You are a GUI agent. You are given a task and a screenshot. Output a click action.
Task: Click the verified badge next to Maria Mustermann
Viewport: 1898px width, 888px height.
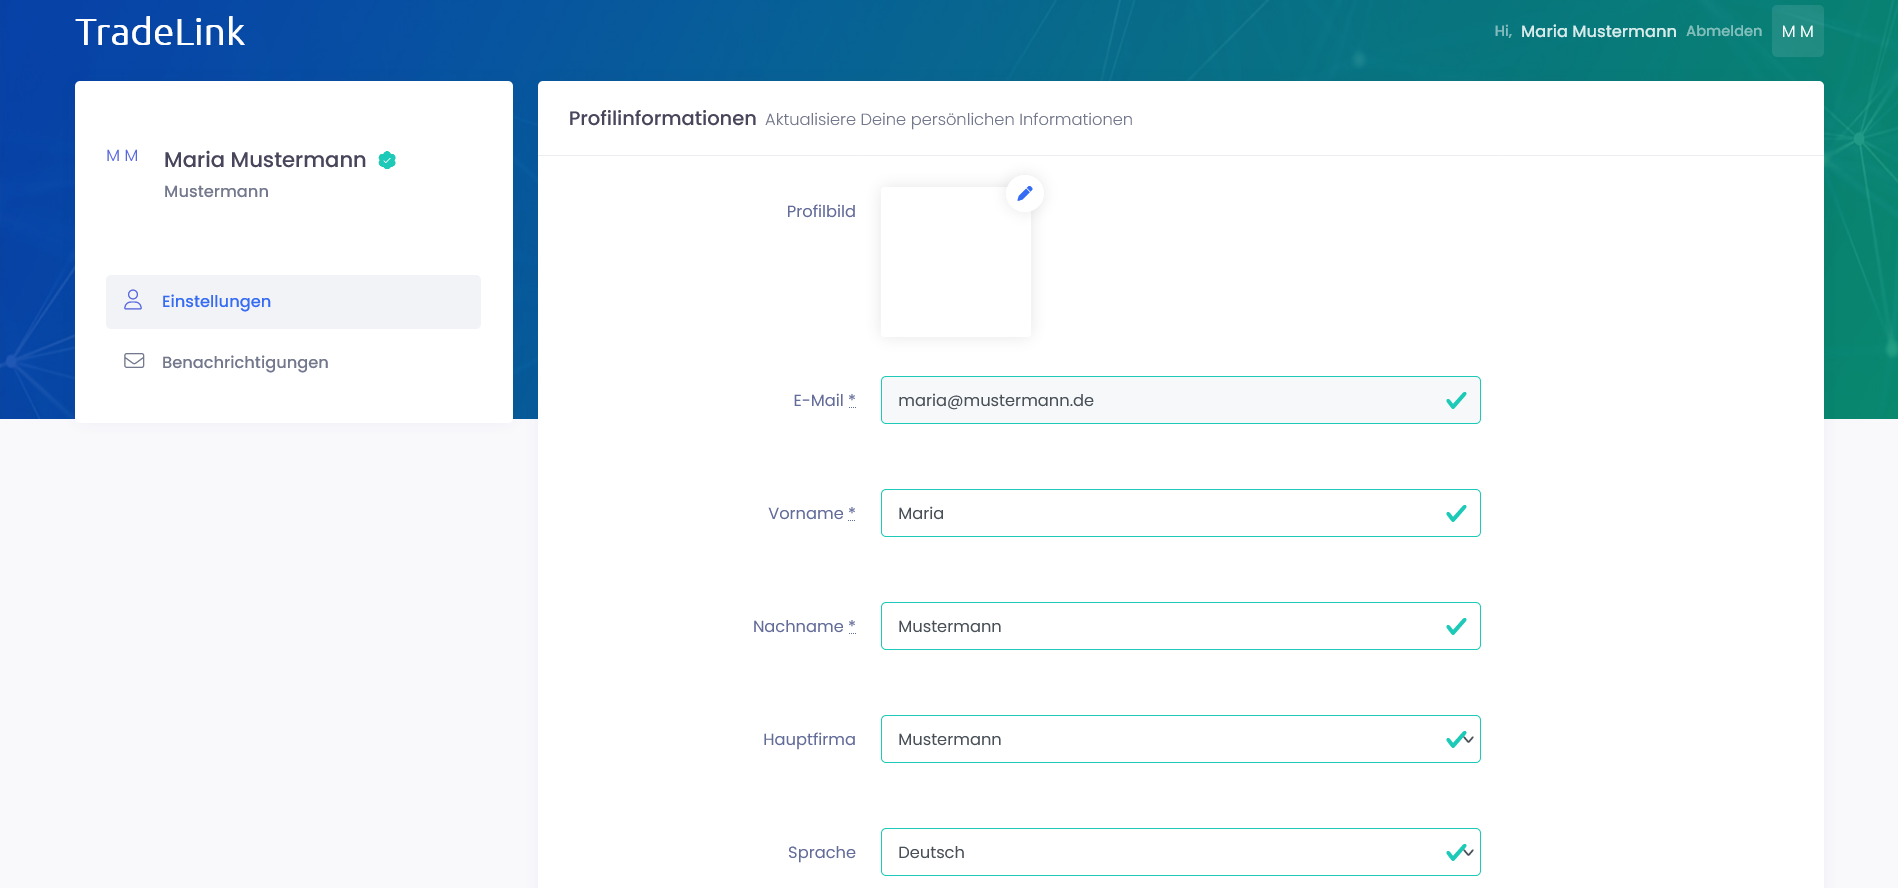tap(387, 160)
